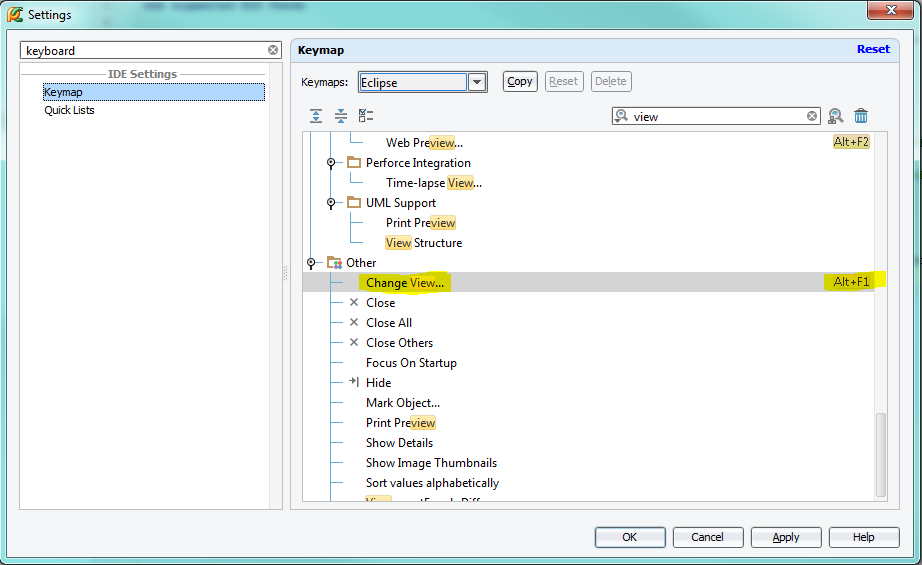This screenshot has width=922, height=565.
Task: Collapse the UML Support tree node
Action: (331, 203)
